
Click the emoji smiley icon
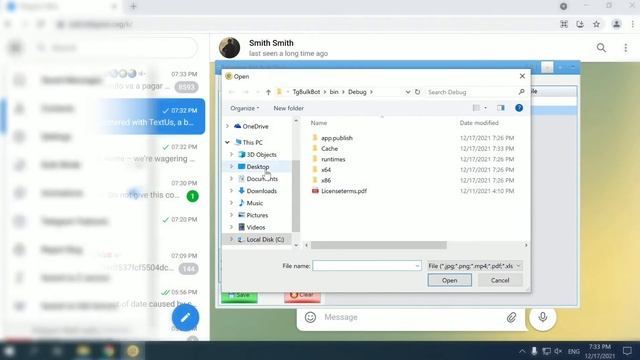pyautogui.click(x=310, y=317)
